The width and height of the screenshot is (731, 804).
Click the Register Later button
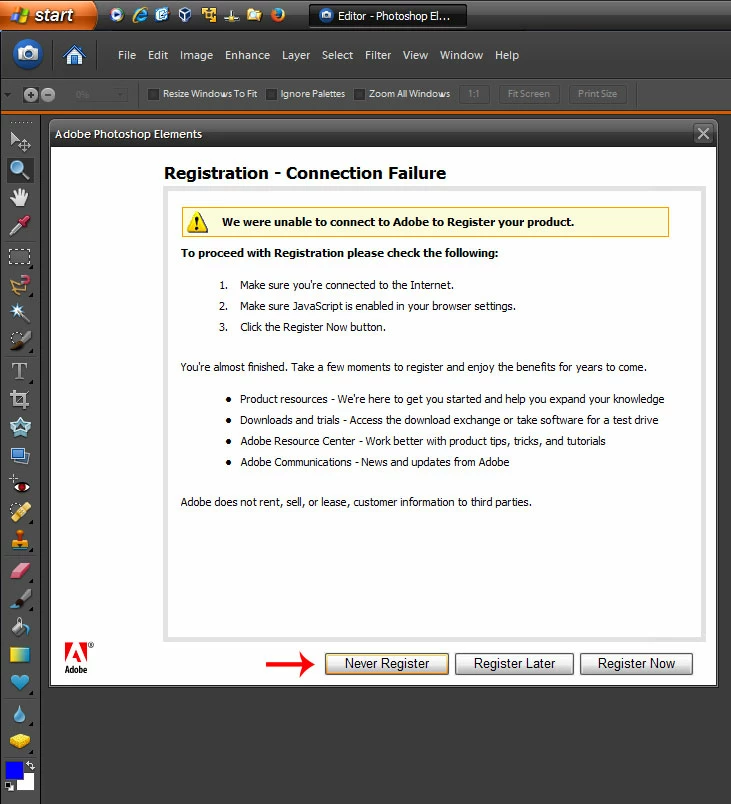(514, 664)
